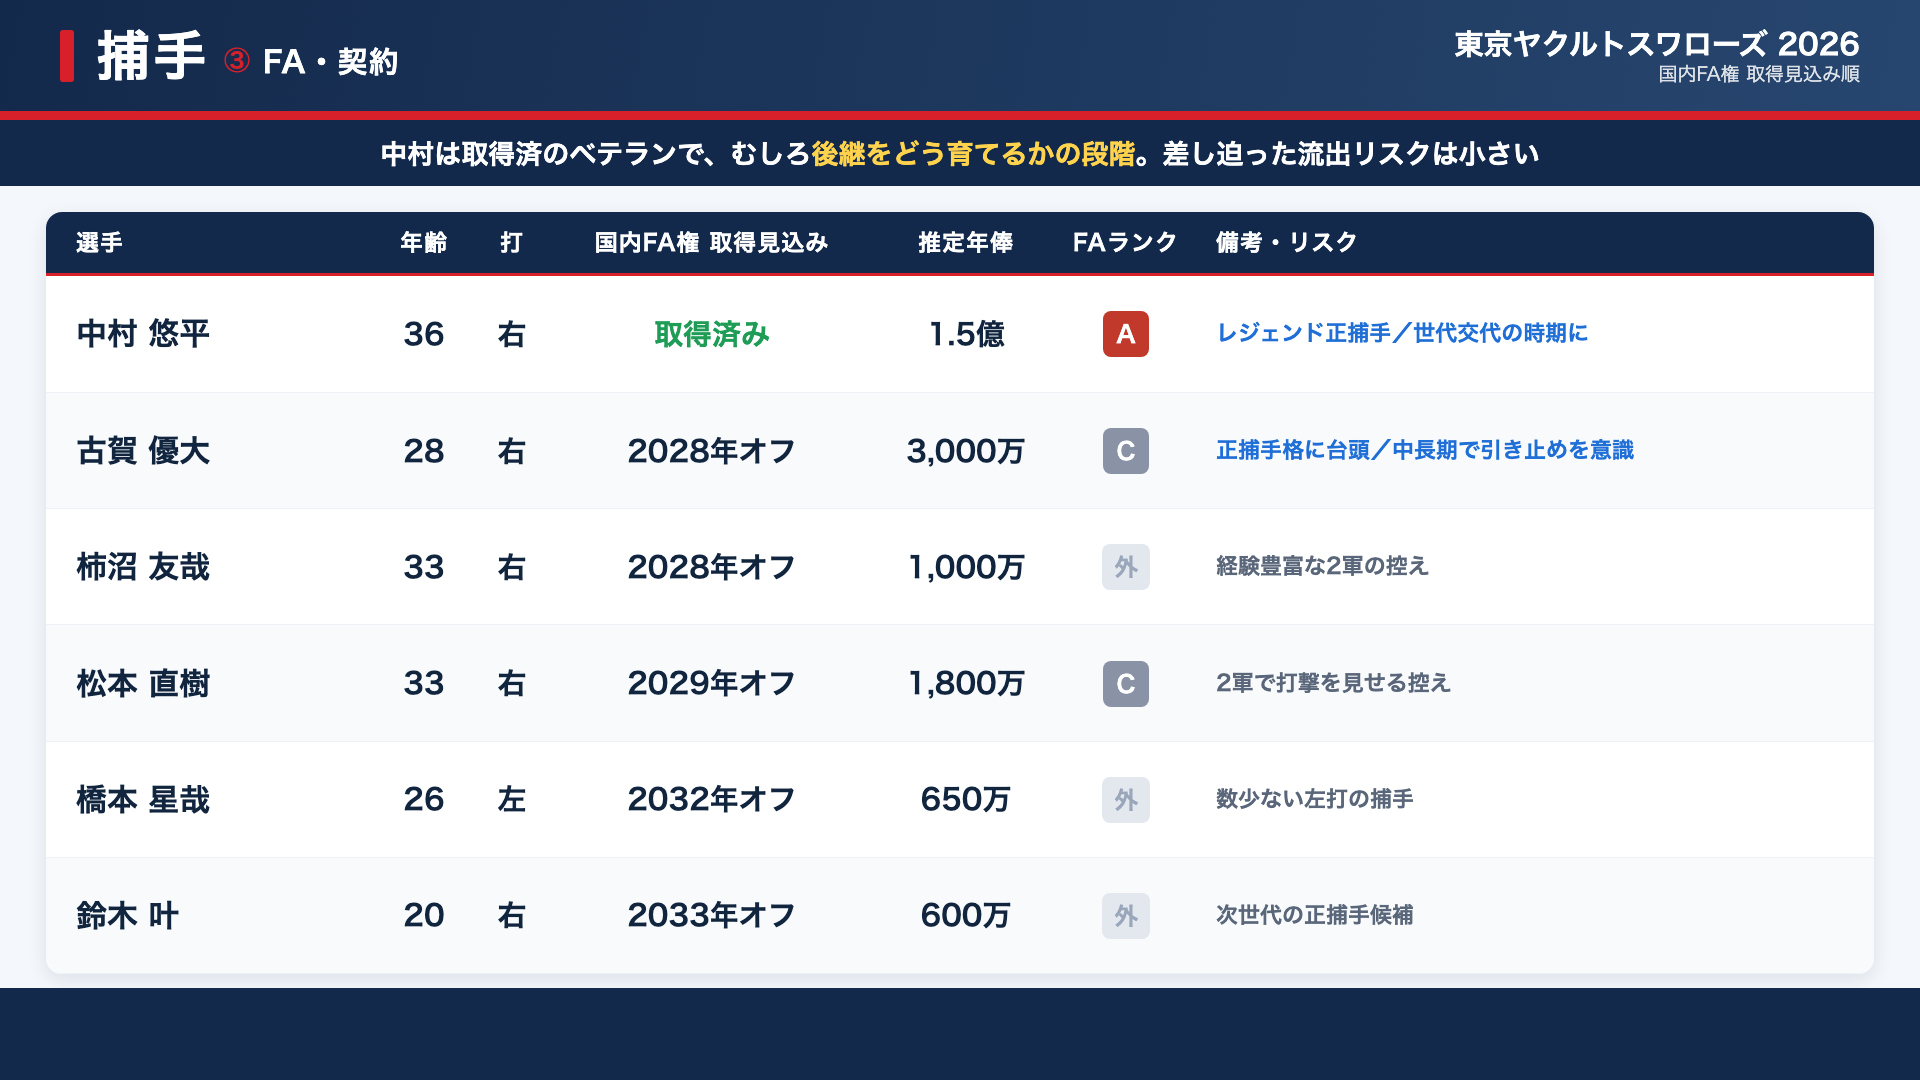Select player name 古賀 優大
Viewport: 1920px width, 1080px height.
click(x=143, y=451)
